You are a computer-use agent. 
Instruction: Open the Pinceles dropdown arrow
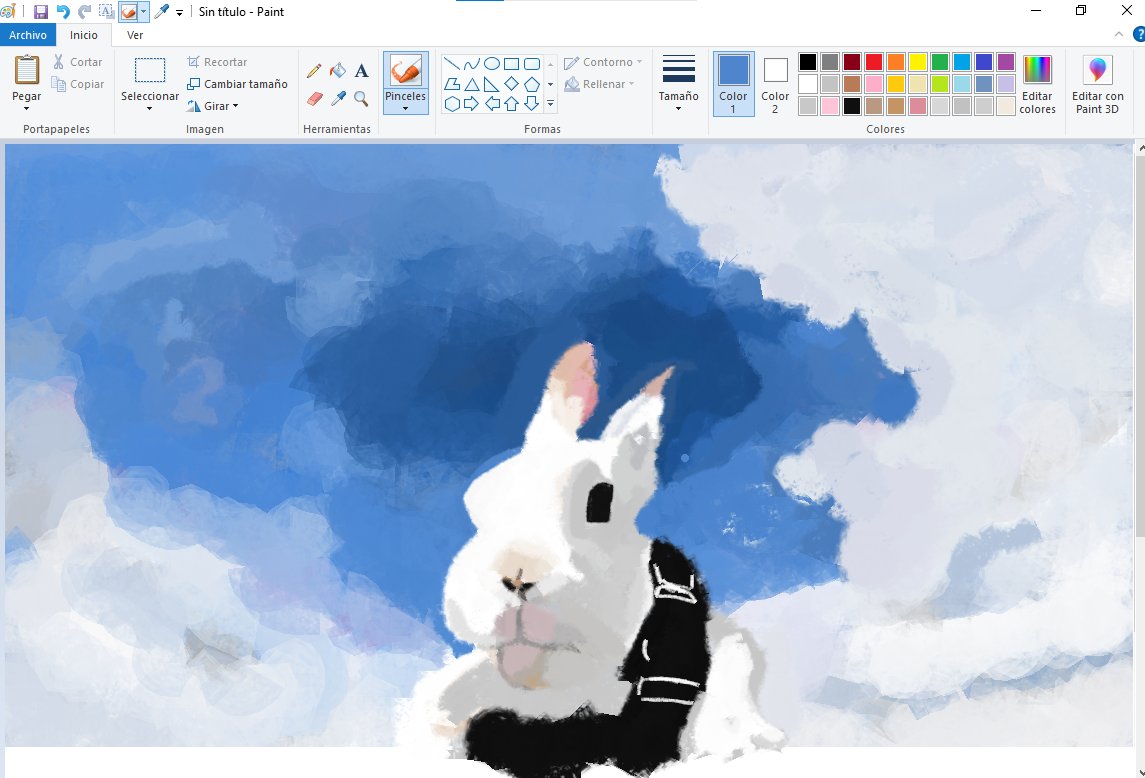(405, 109)
